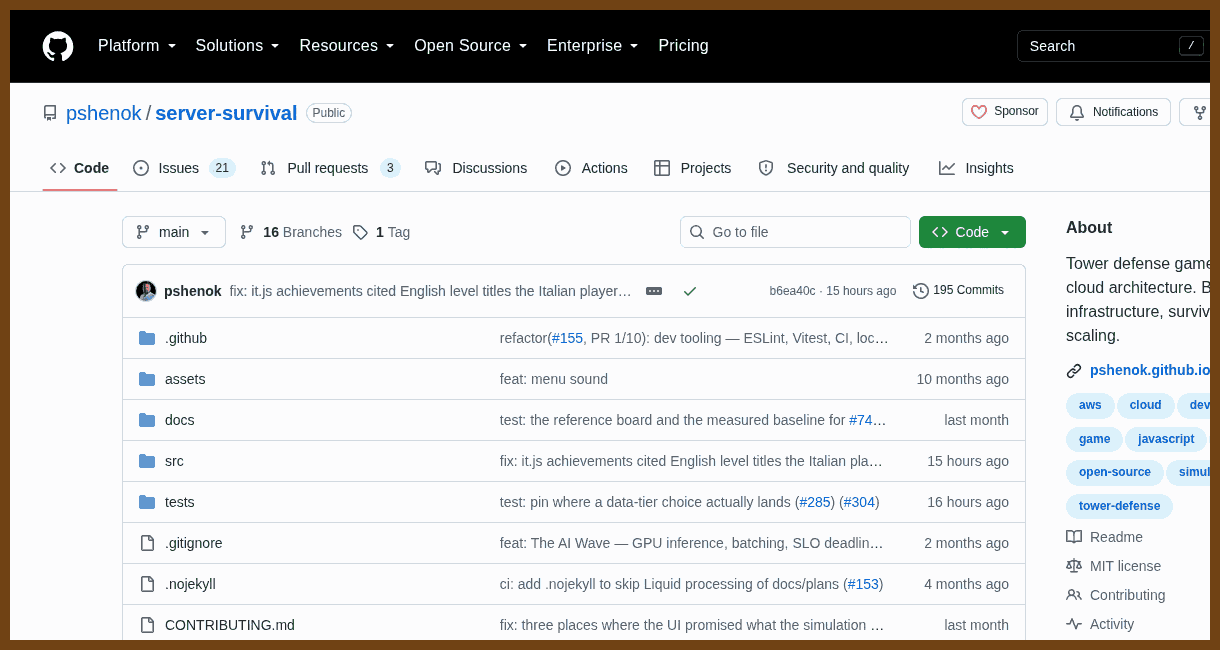
Task: Show the commit status check mark
Action: coord(690,291)
